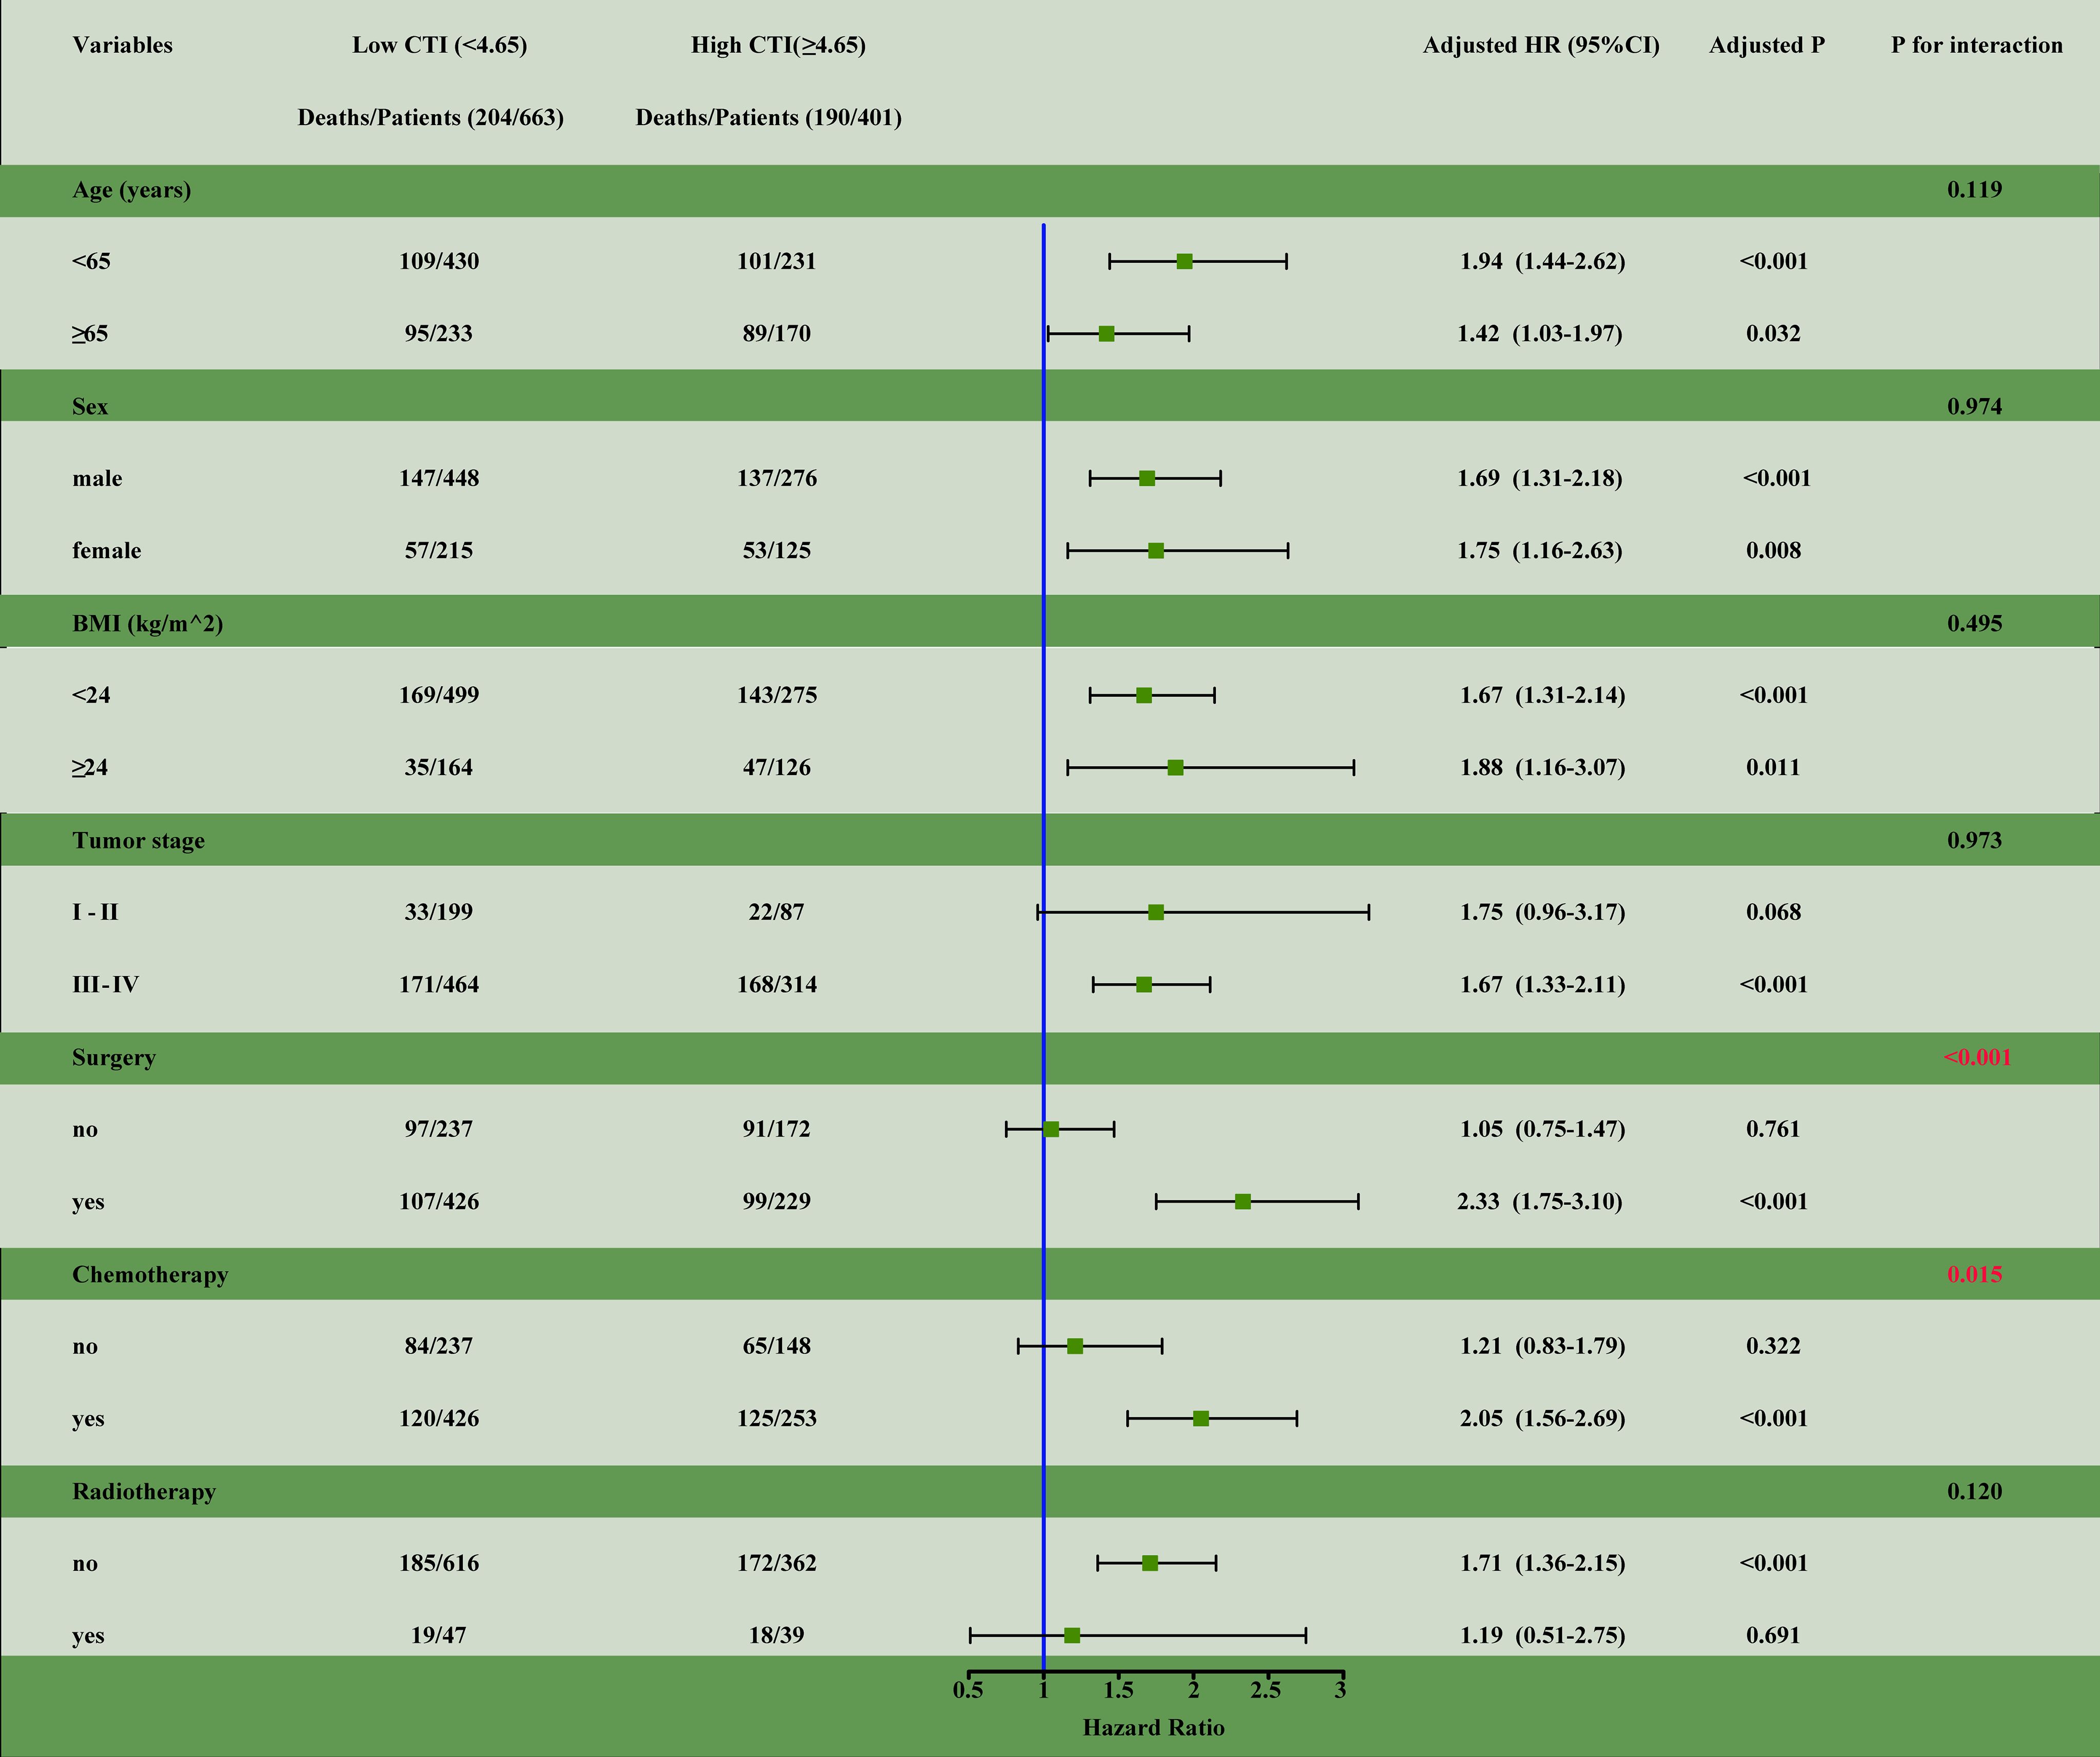This screenshot has height=1757, width=2100.
Task: Click the value 168/314
Action: pos(776,985)
